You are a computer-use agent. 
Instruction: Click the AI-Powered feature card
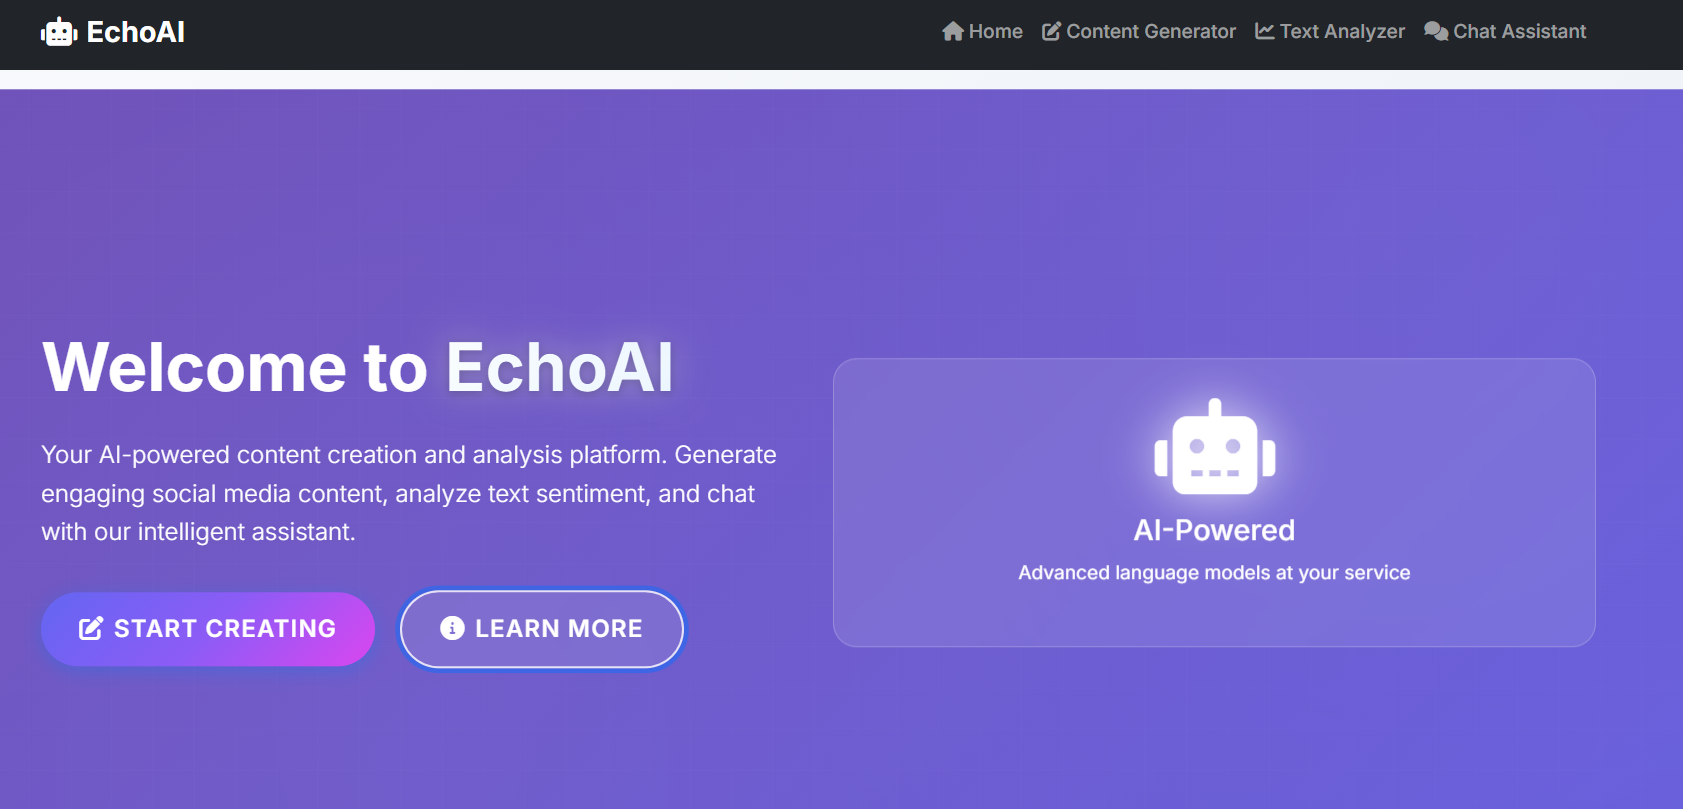pos(1214,502)
